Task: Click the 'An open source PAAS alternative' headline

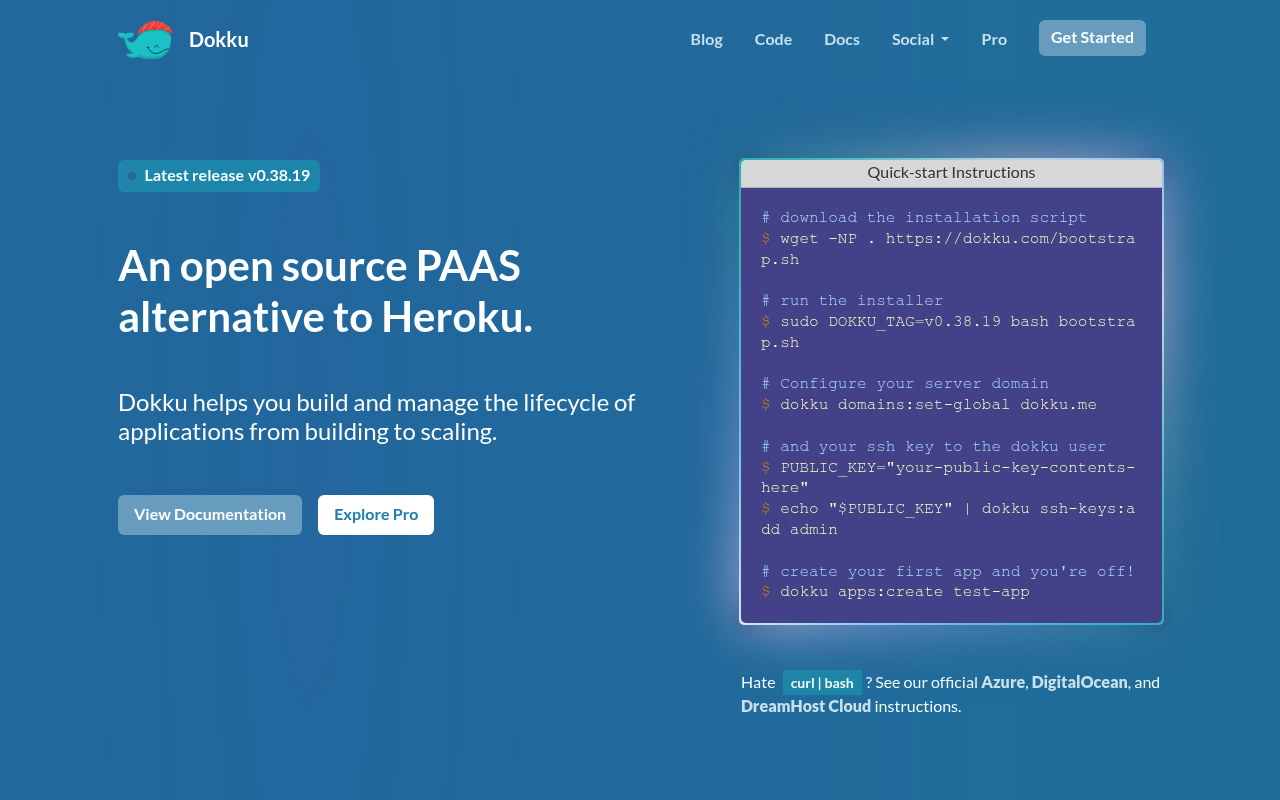Action: (x=326, y=292)
